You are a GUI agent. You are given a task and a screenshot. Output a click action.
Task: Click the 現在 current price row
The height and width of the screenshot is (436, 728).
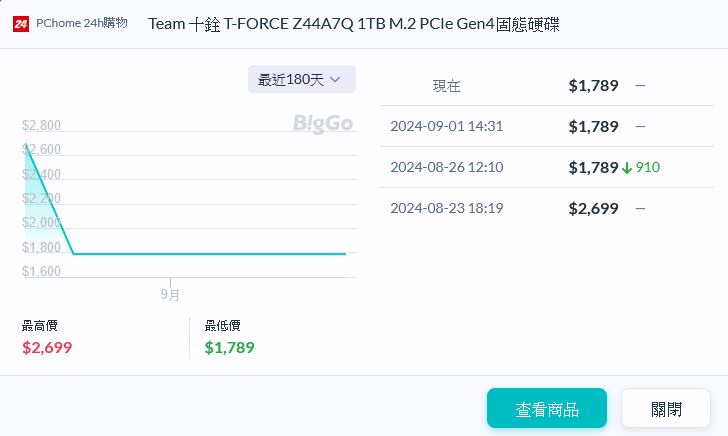click(546, 86)
